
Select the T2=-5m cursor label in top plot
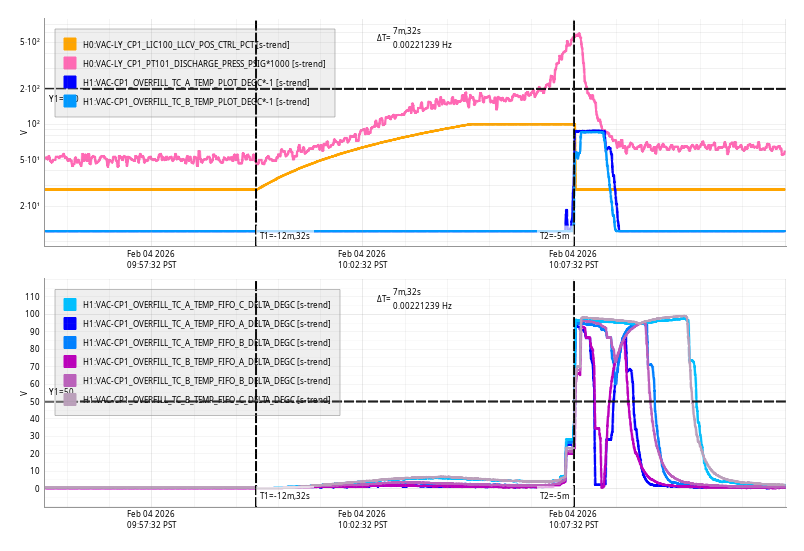click(554, 236)
